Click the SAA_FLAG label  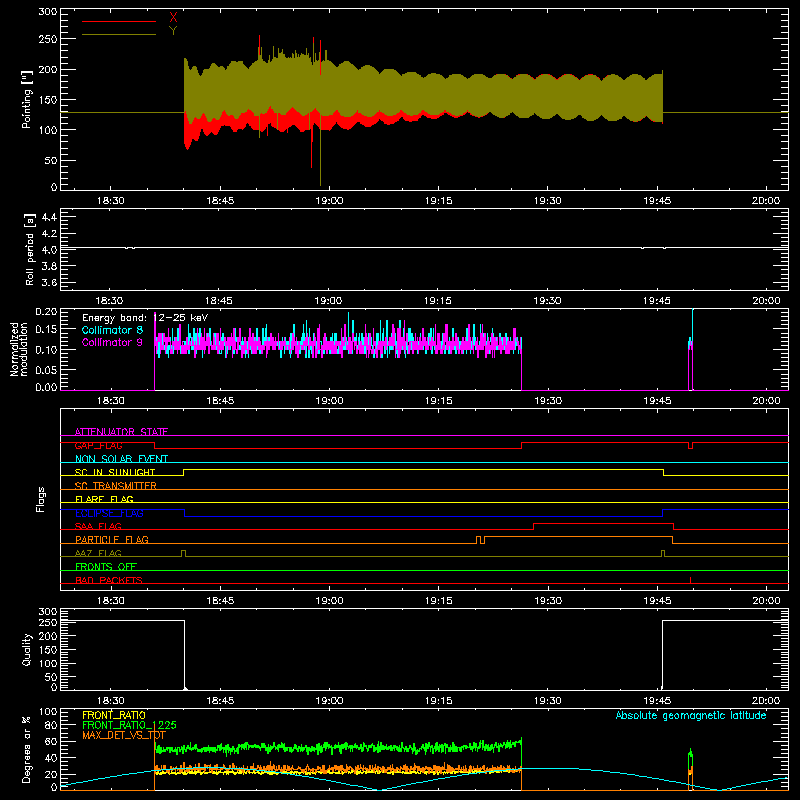point(98,526)
